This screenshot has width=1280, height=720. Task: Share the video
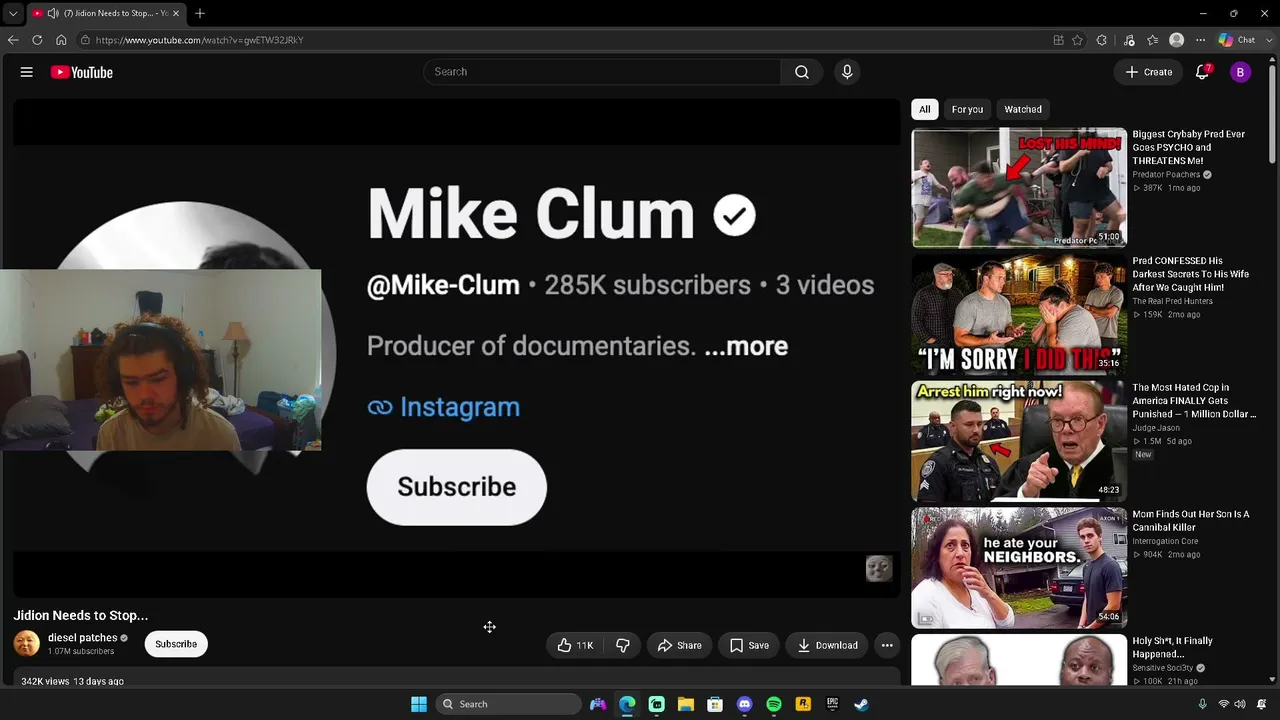point(679,645)
